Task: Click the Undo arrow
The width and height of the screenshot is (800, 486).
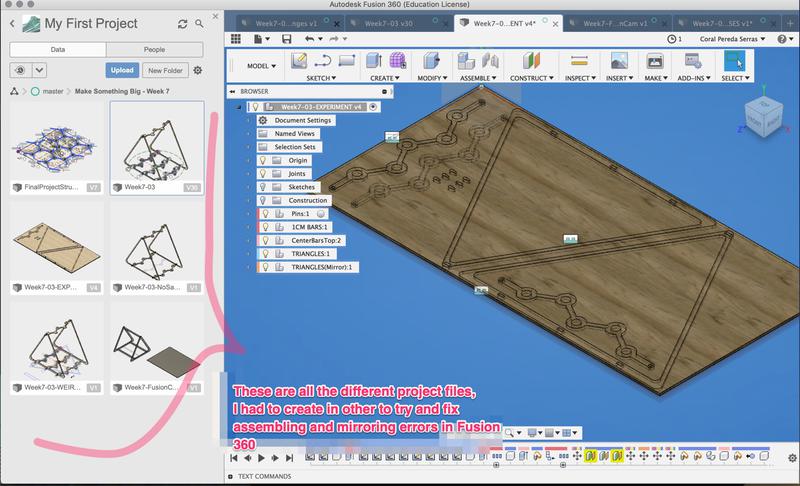Action: click(x=310, y=39)
